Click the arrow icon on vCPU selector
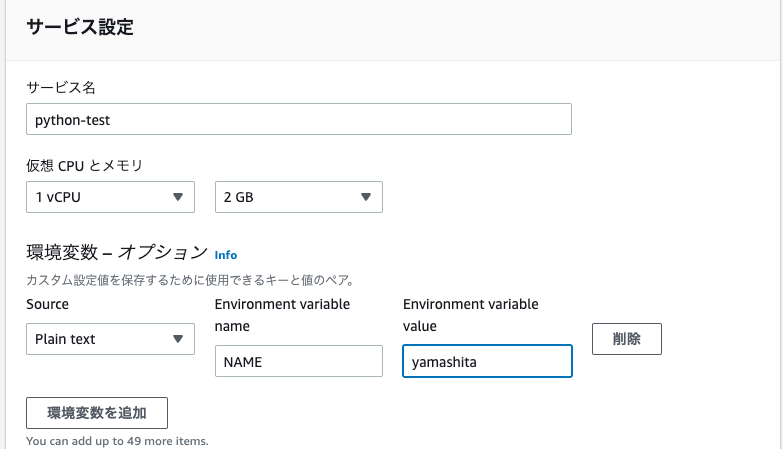This screenshot has width=783, height=449. [x=178, y=197]
